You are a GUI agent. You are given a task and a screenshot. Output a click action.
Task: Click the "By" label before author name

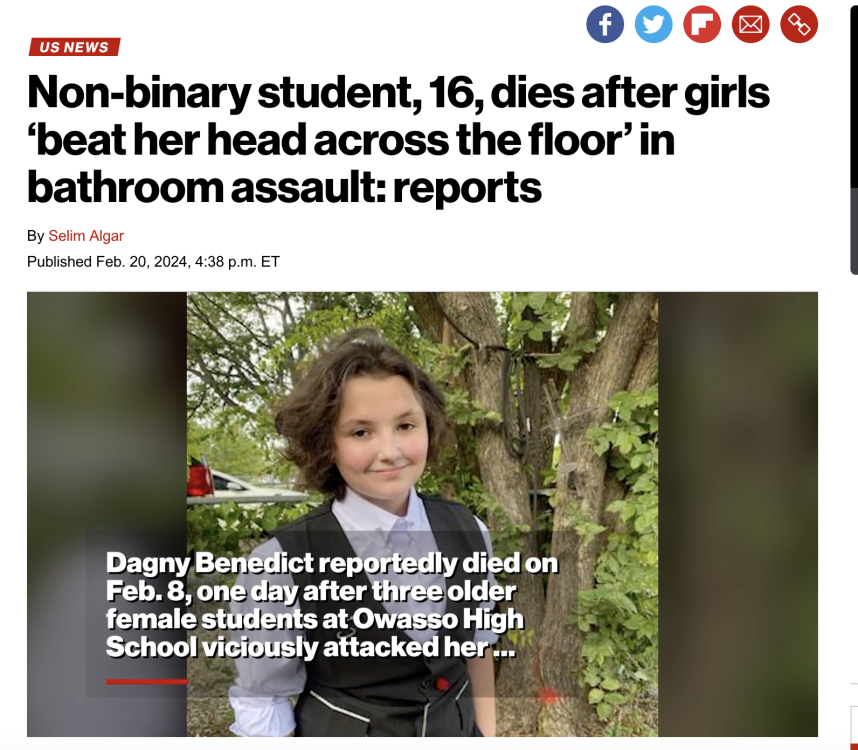(x=36, y=236)
